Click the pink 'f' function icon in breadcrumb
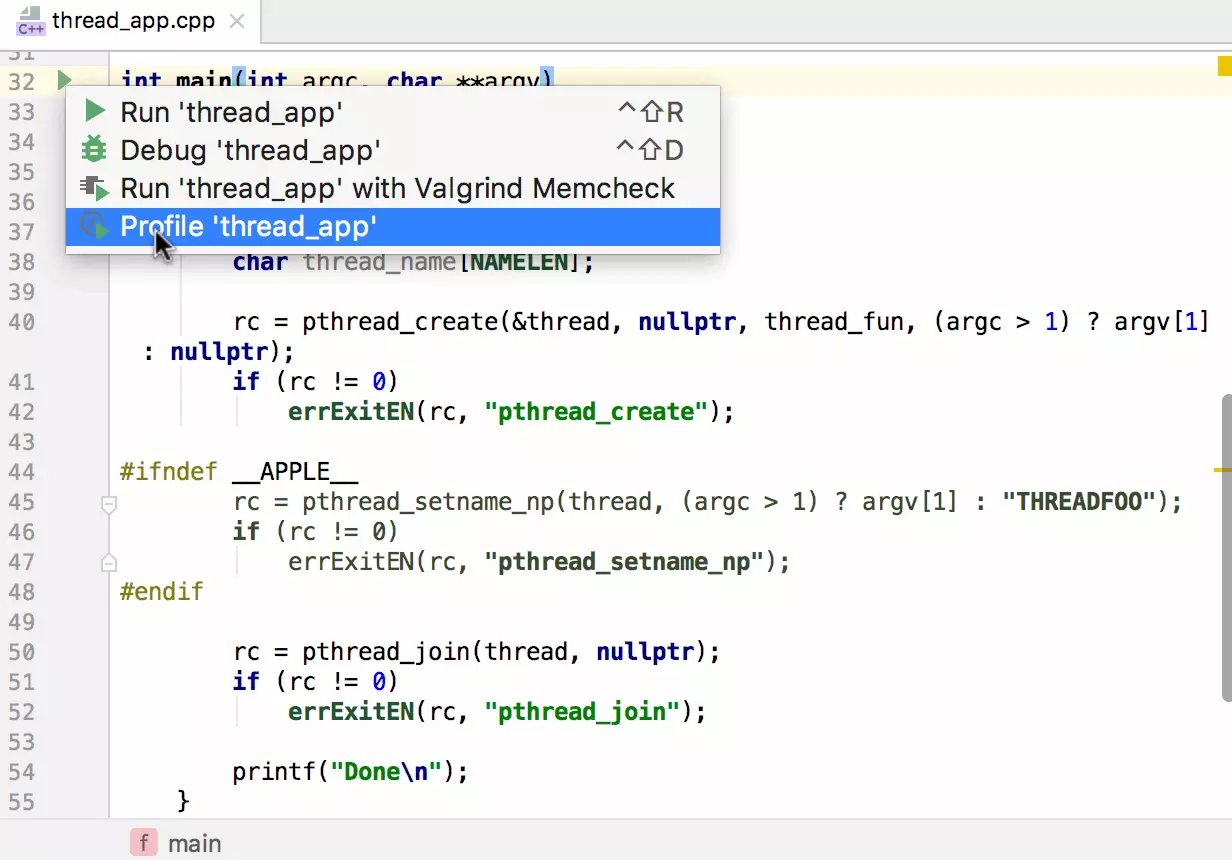The width and height of the screenshot is (1232, 860). [x=144, y=843]
